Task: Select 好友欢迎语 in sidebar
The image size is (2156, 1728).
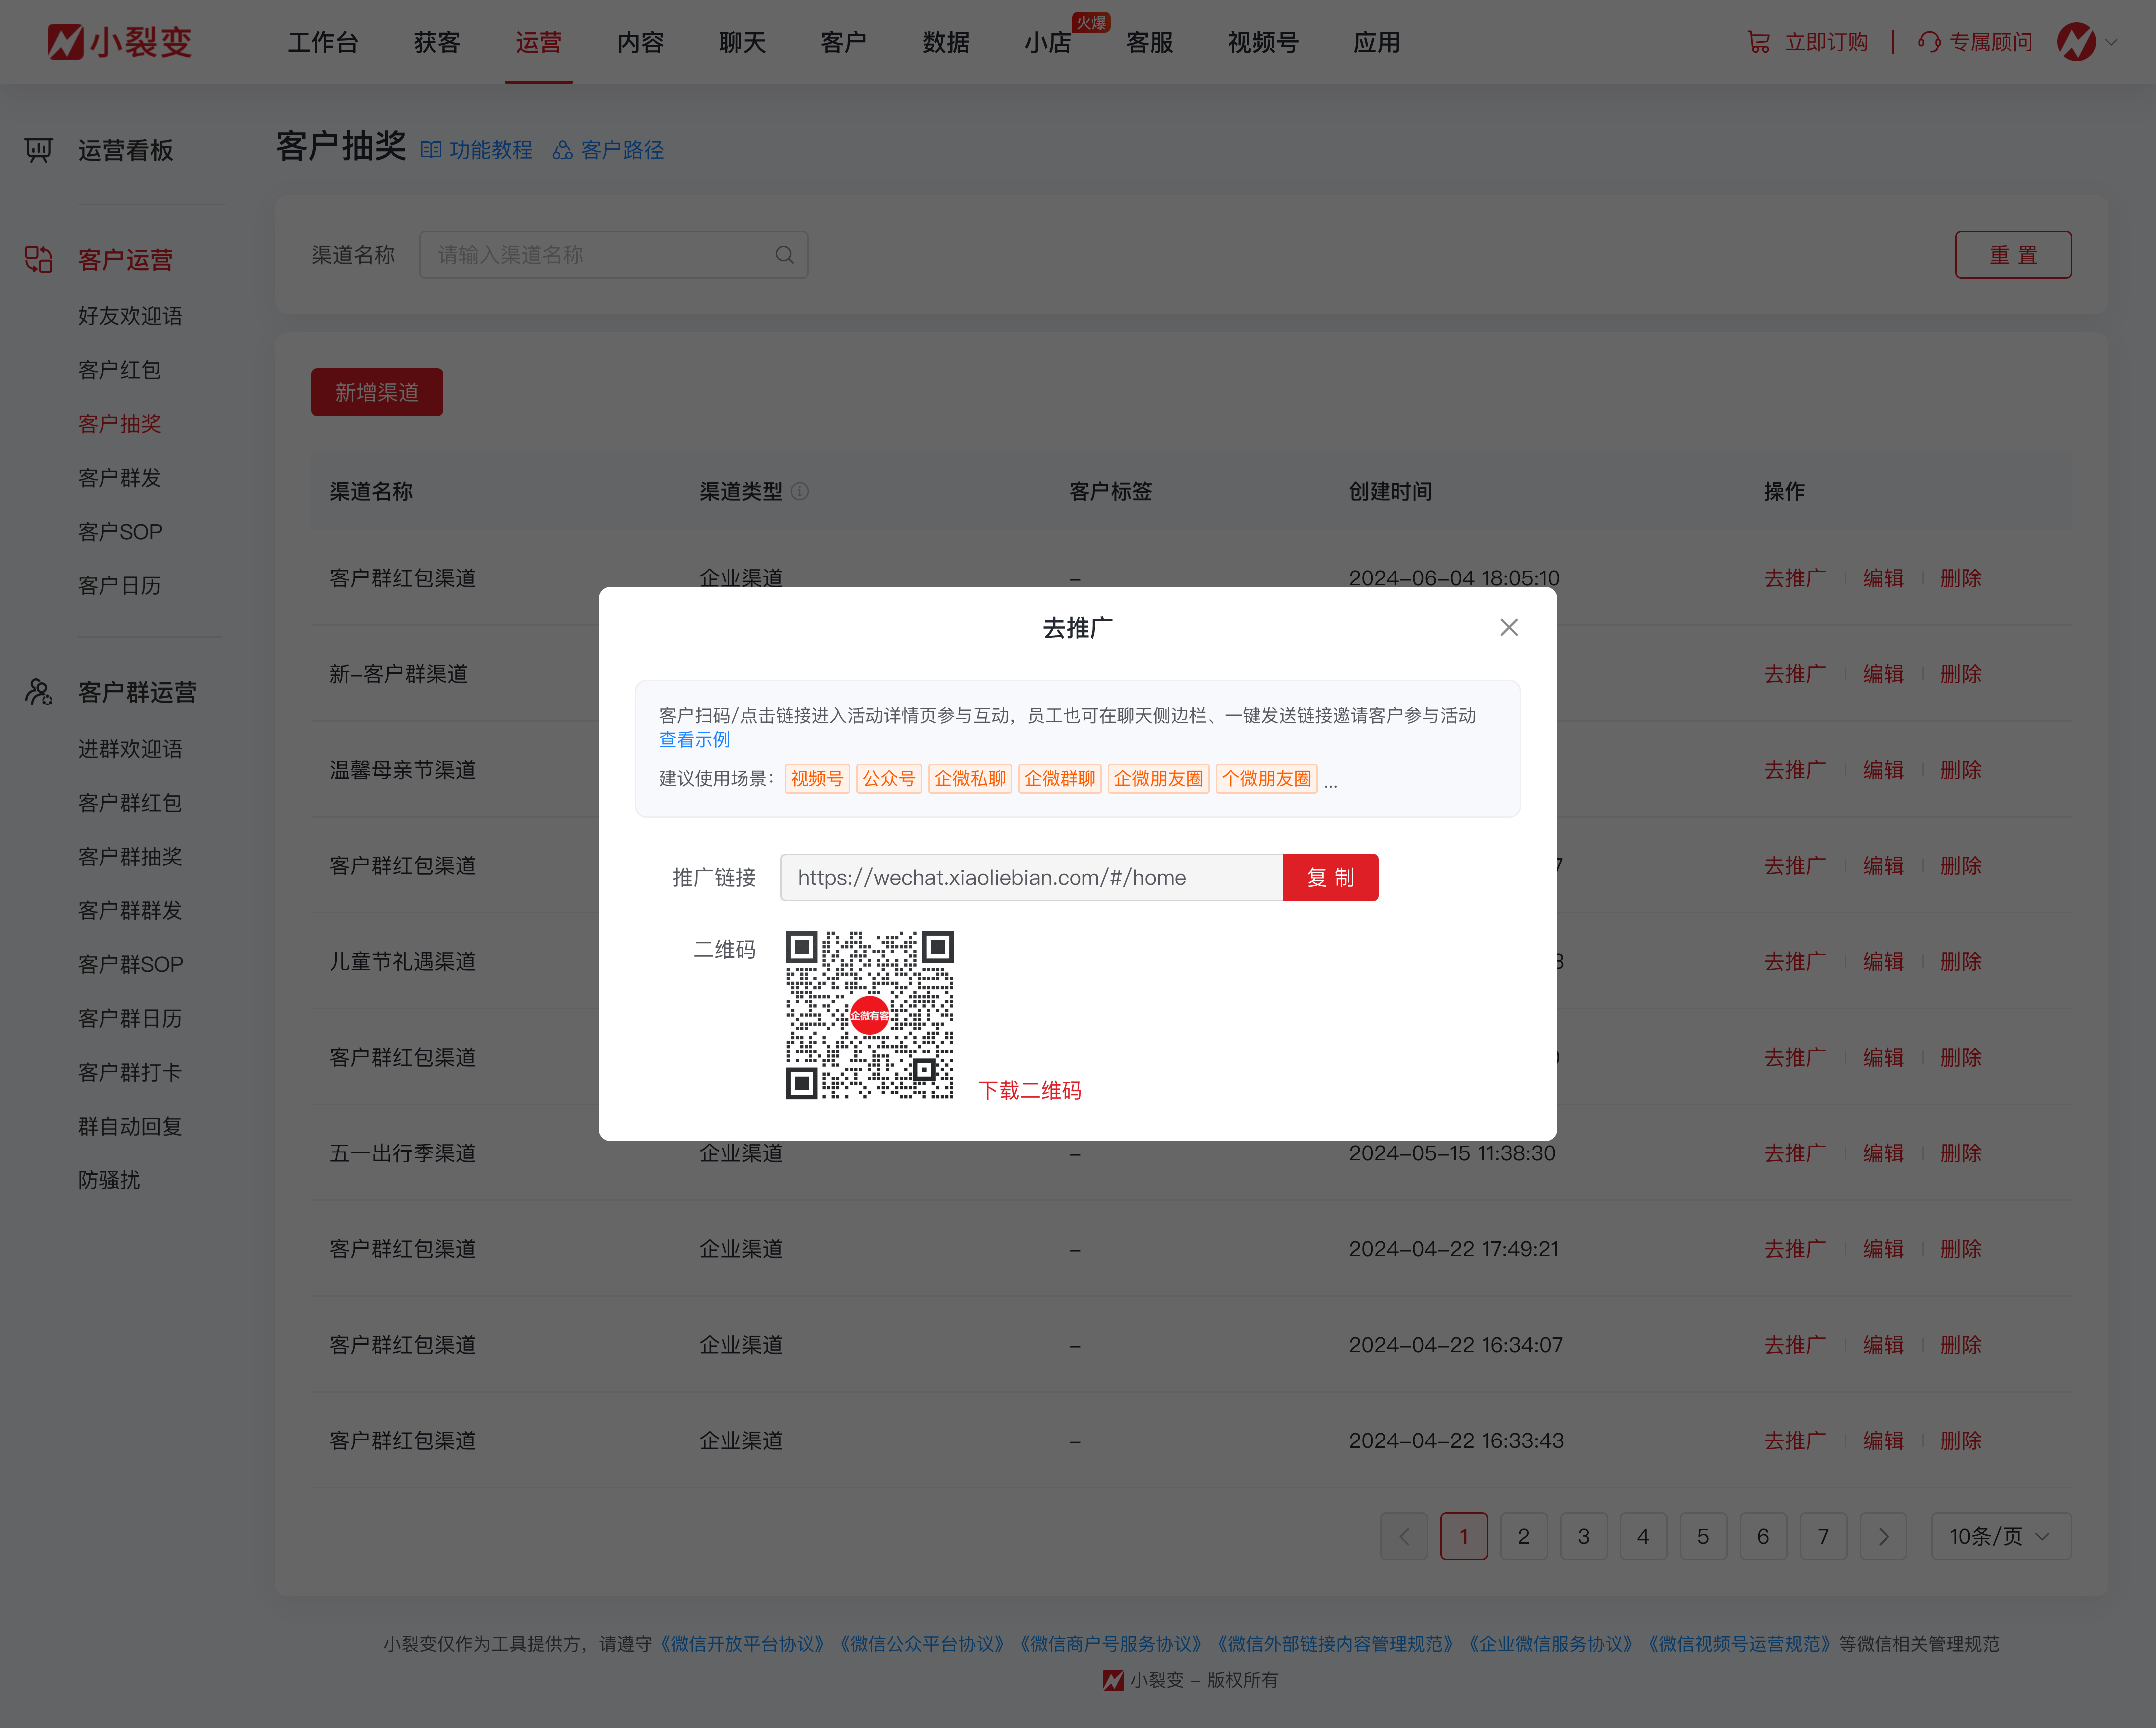Action: click(130, 316)
